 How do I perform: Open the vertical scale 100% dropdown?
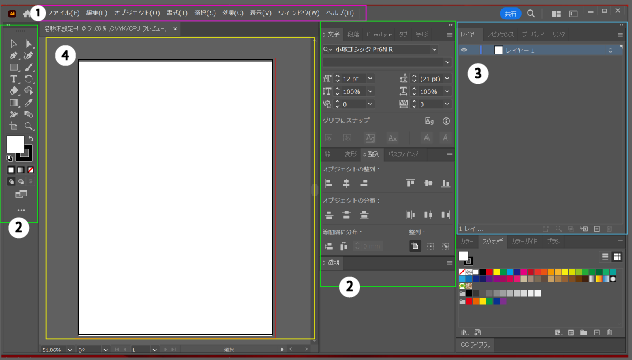[x=370, y=91]
